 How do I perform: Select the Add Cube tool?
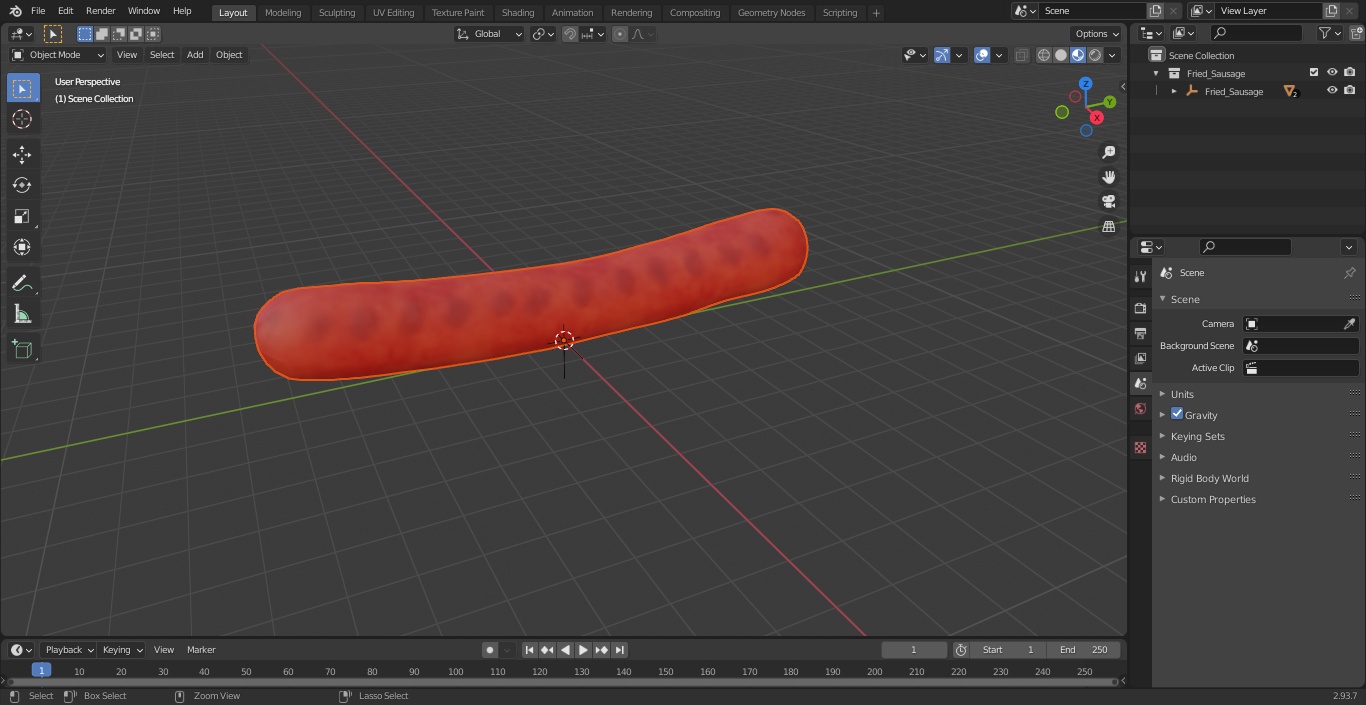[23, 349]
